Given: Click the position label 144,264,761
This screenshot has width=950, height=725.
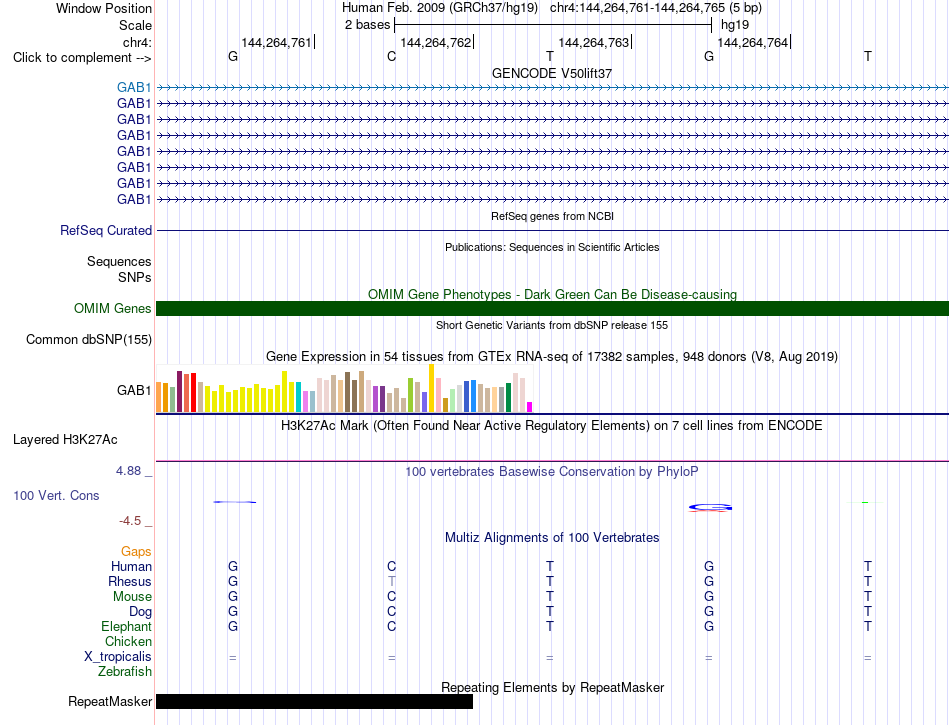Looking at the screenshot, I should 276,42.
